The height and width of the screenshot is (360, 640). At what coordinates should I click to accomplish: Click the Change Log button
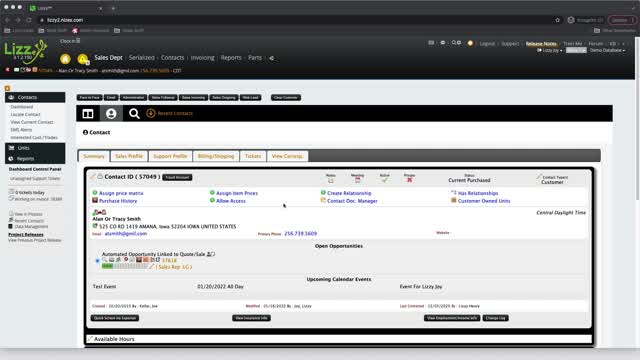point(496,318)
